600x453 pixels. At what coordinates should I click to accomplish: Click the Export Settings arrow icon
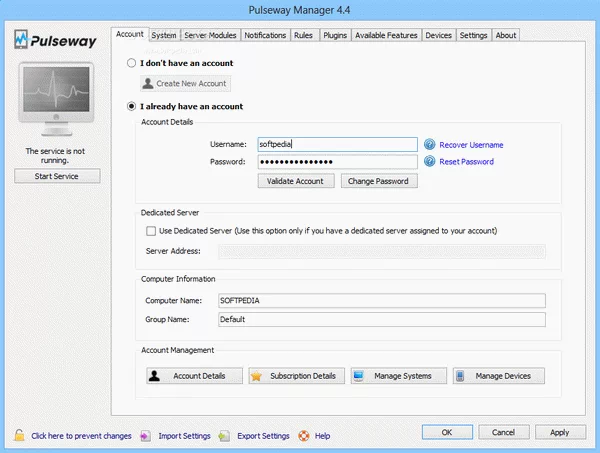tap(224, 436)
